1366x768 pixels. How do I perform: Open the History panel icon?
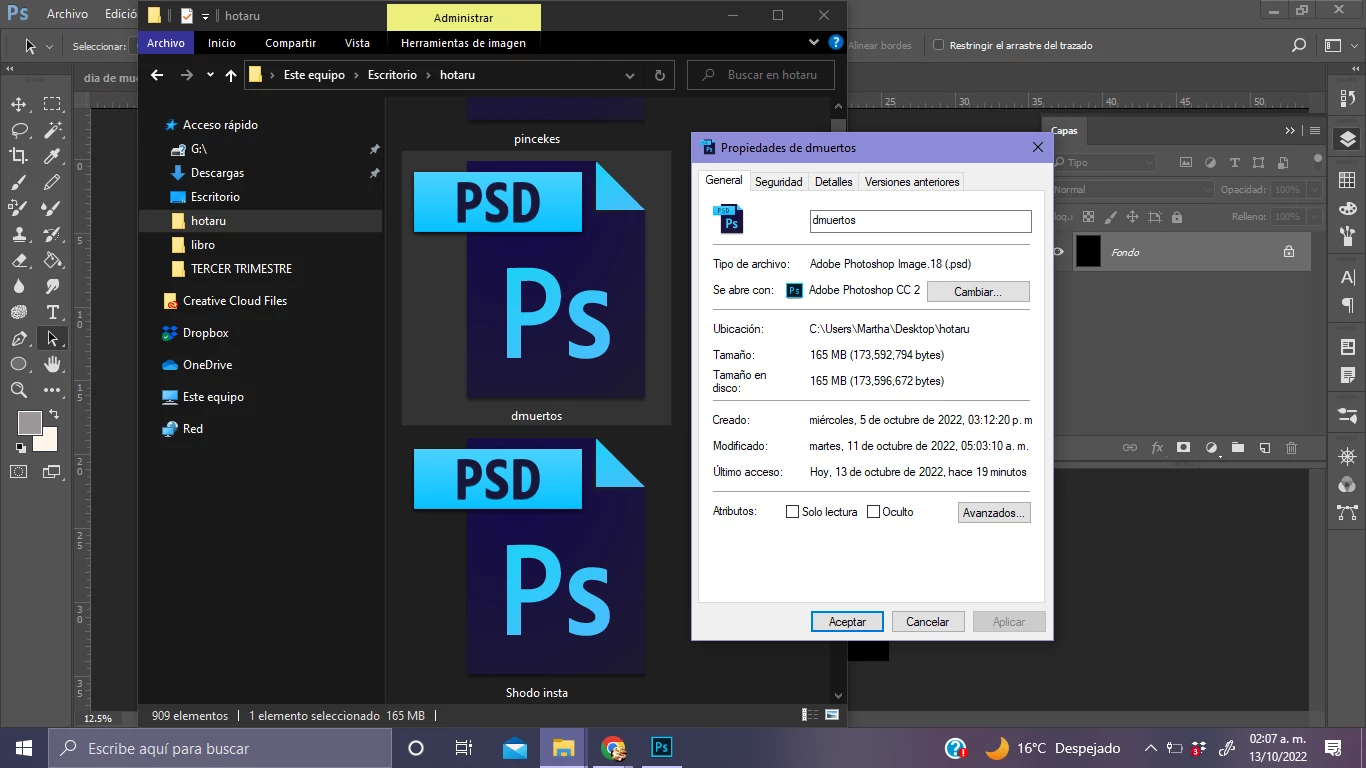click(1347, 98)
